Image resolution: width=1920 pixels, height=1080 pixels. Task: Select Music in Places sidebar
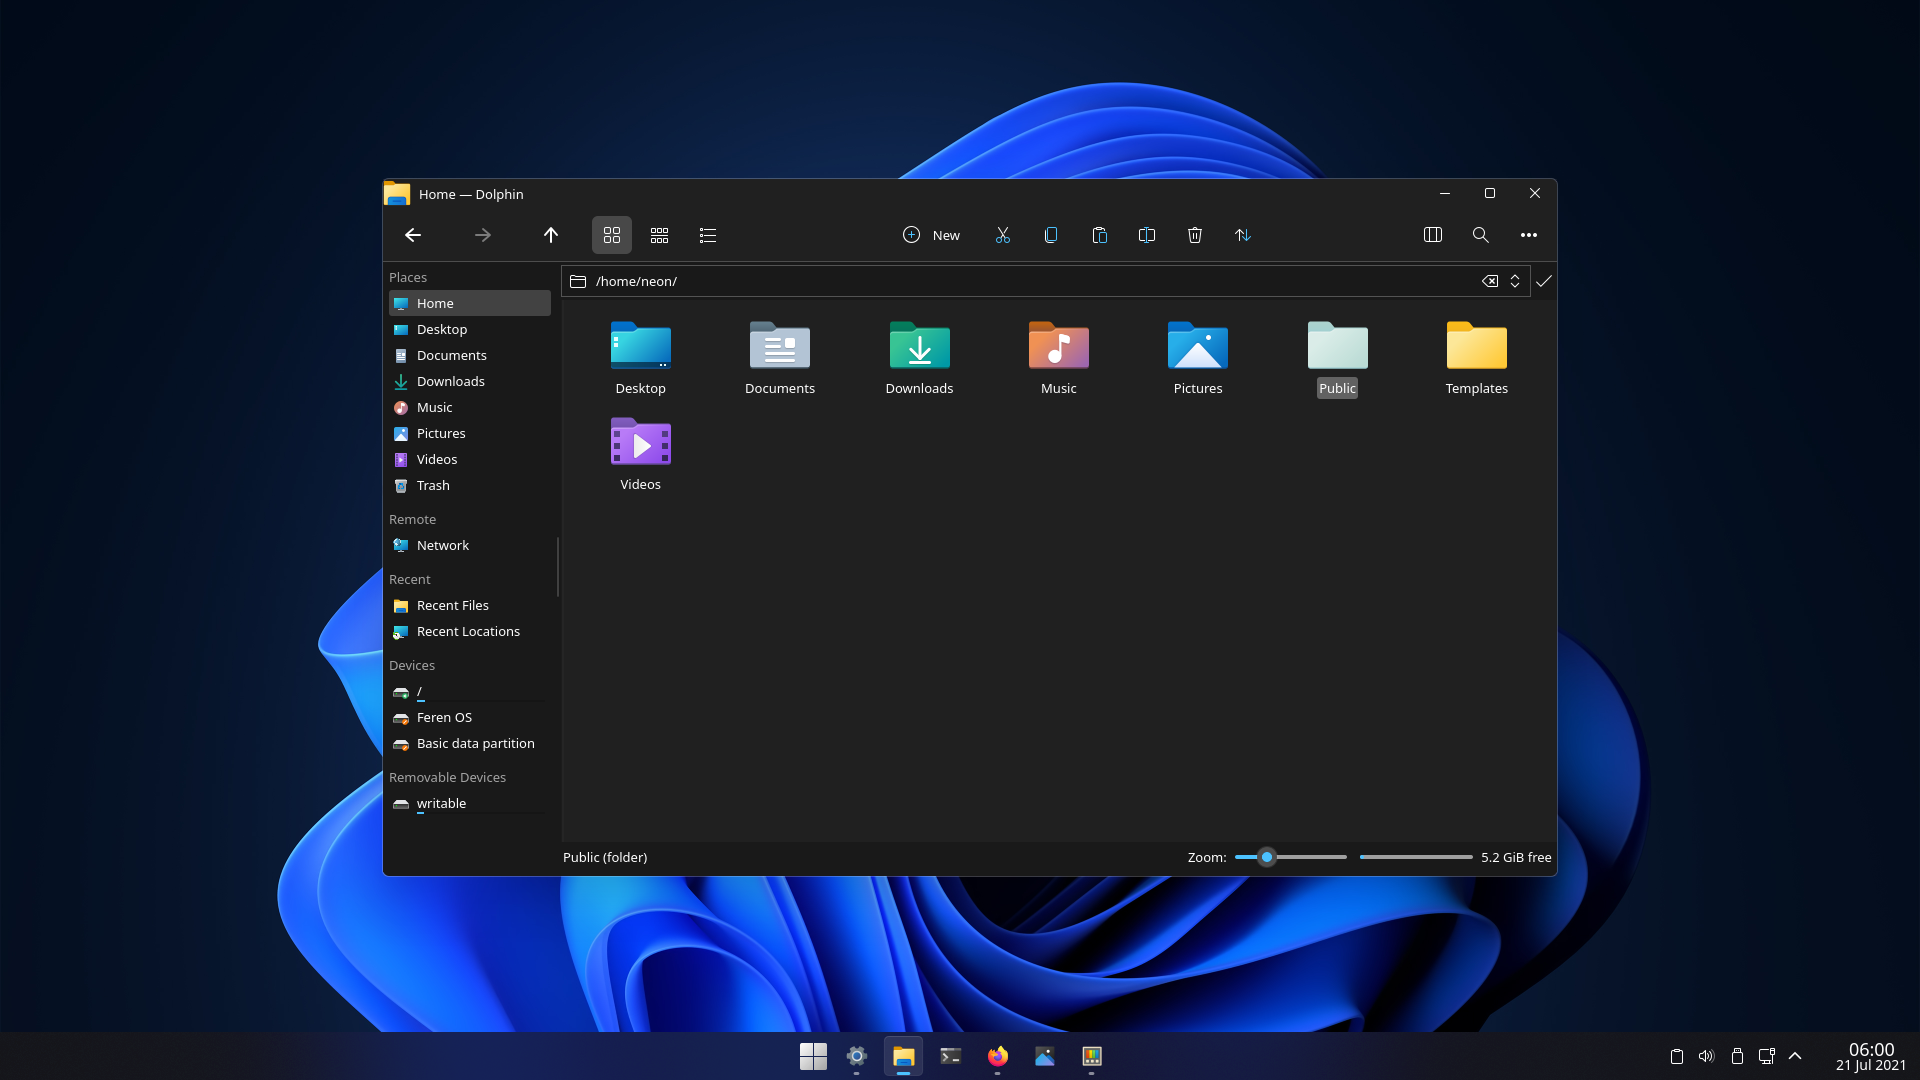(x=469, y=407)
